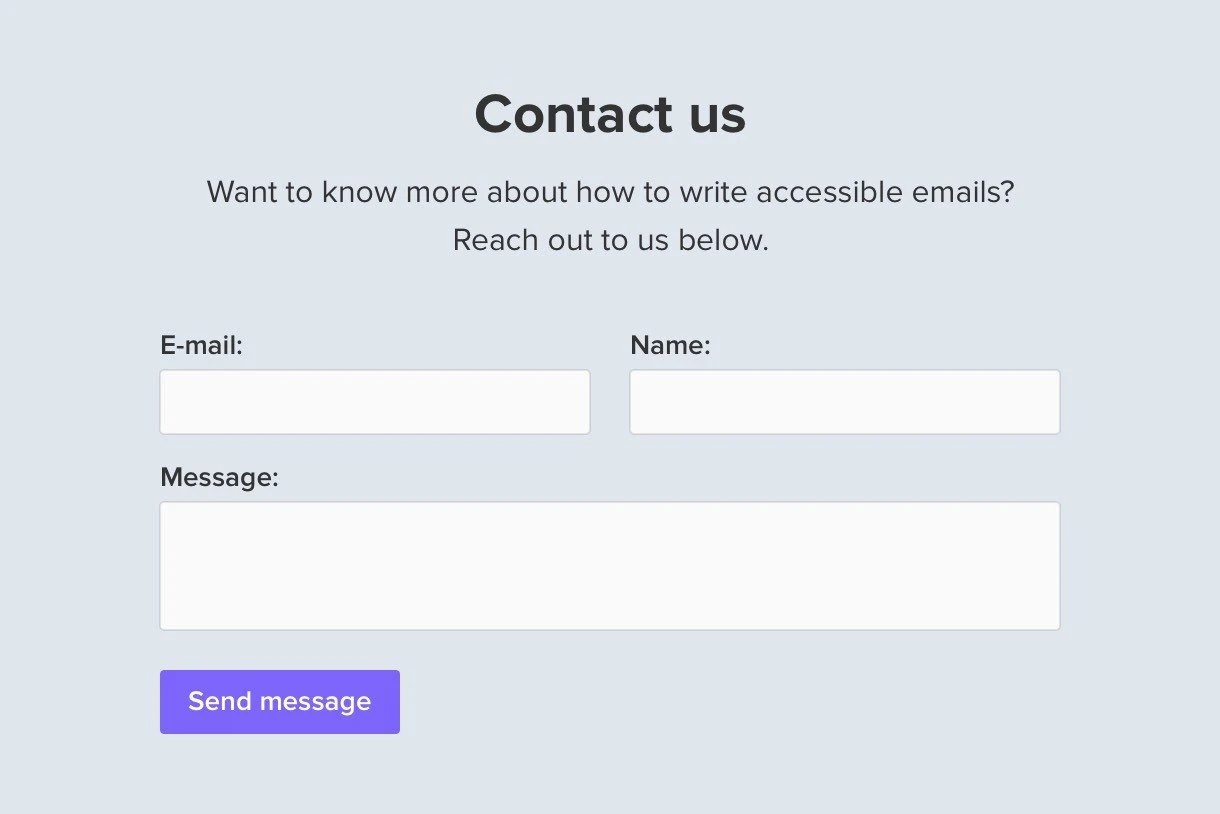Click 'Reach out to us below' text

point(610,239)
